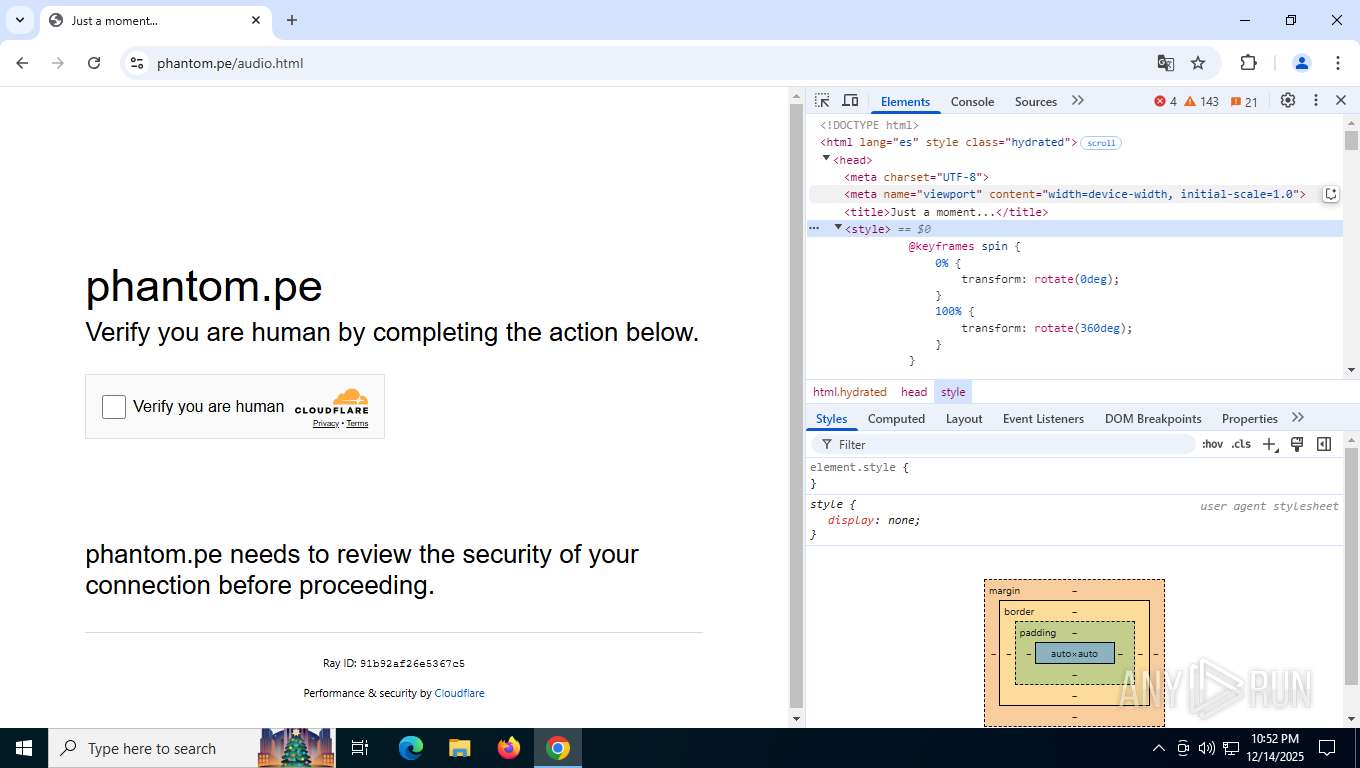Toggle .cls element classes panel
Image resolution: width=1360 pixels, height=768 pixels.
pos(1241,444)
